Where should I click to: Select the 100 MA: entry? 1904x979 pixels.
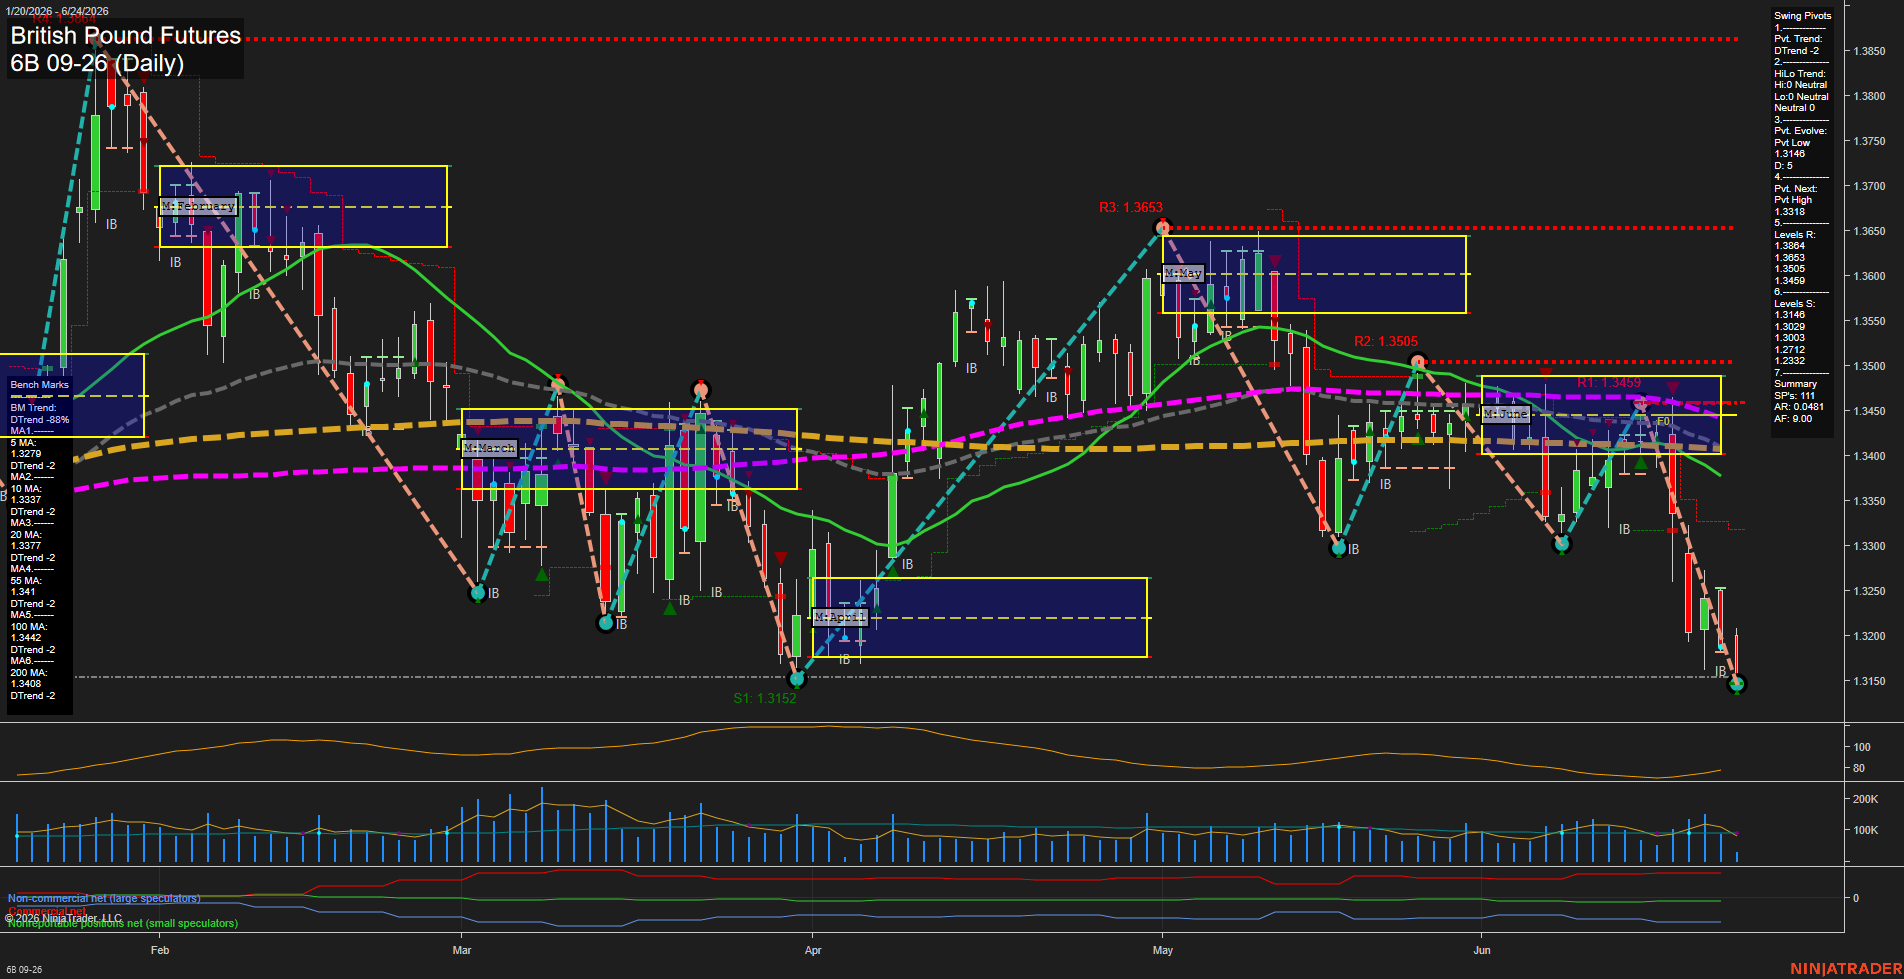point(28,627)
